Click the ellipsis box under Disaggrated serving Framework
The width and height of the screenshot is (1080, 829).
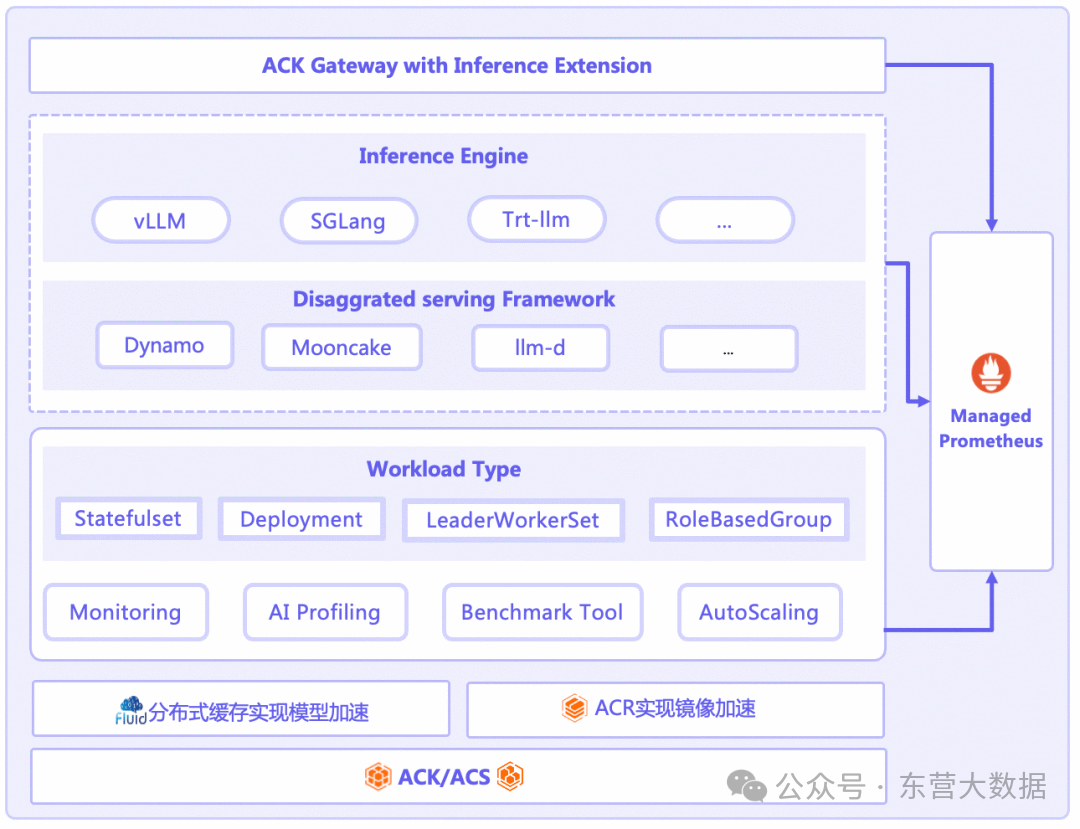pyautogui.click(x=729, y=349)
